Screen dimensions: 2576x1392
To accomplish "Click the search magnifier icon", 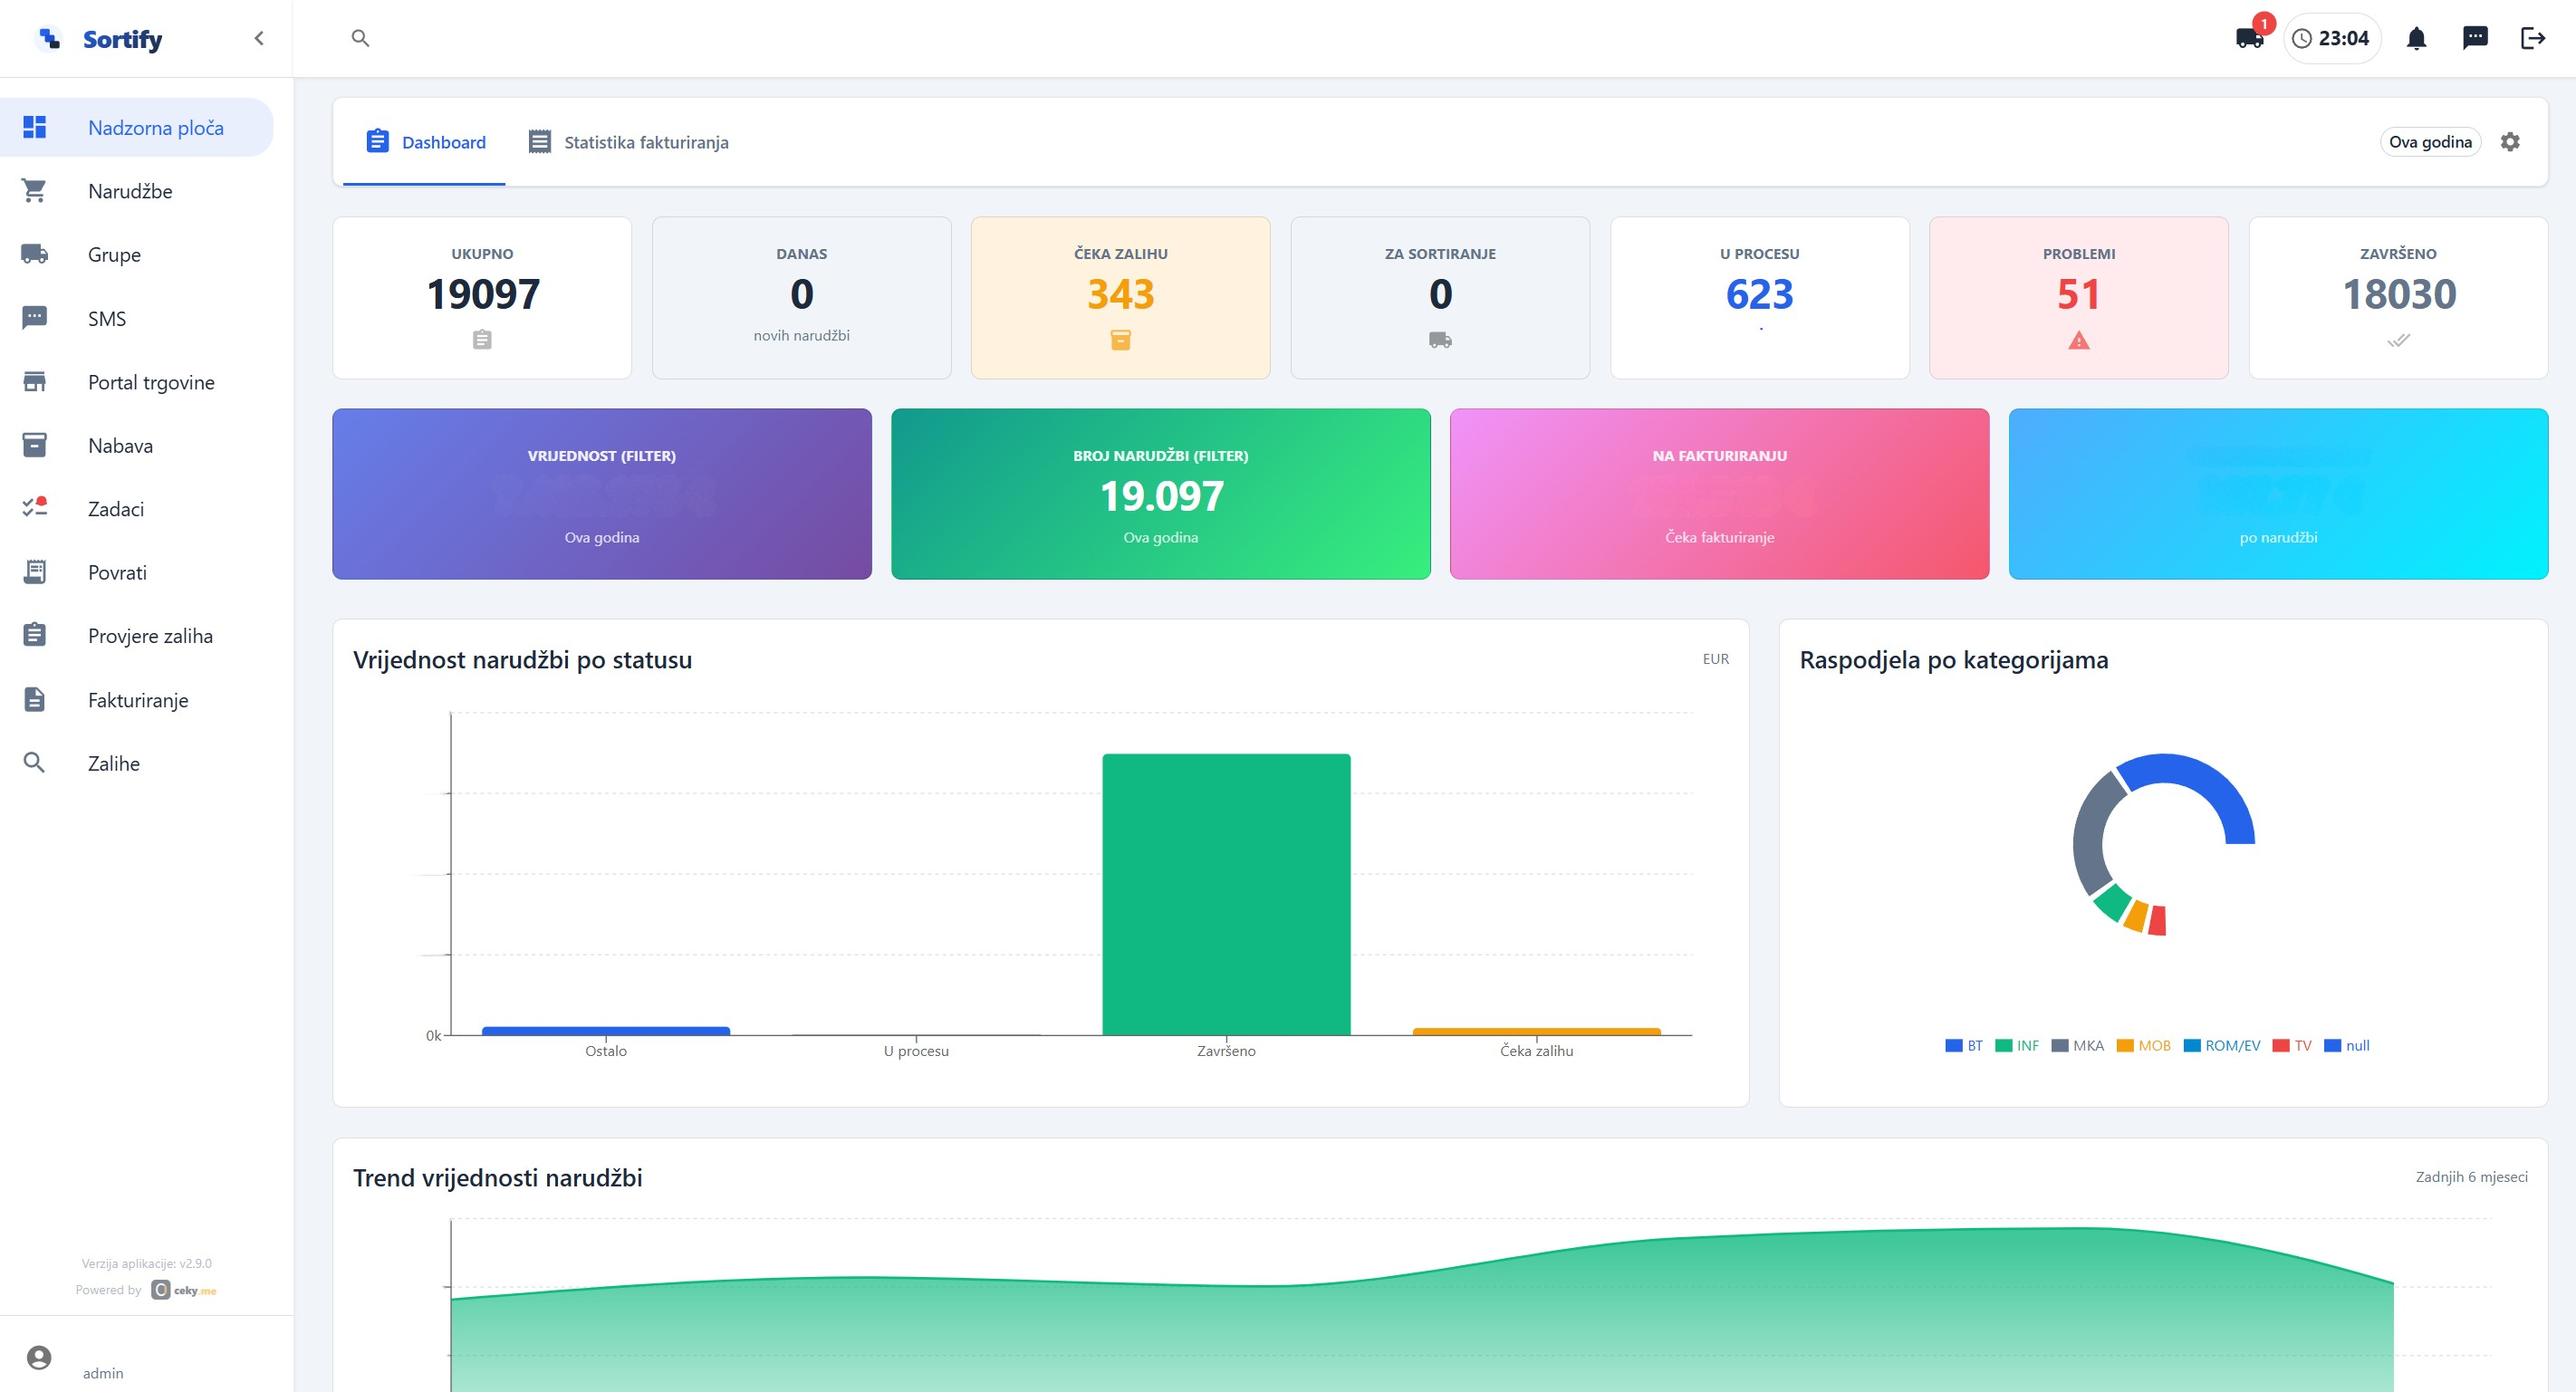I will 361,38.
